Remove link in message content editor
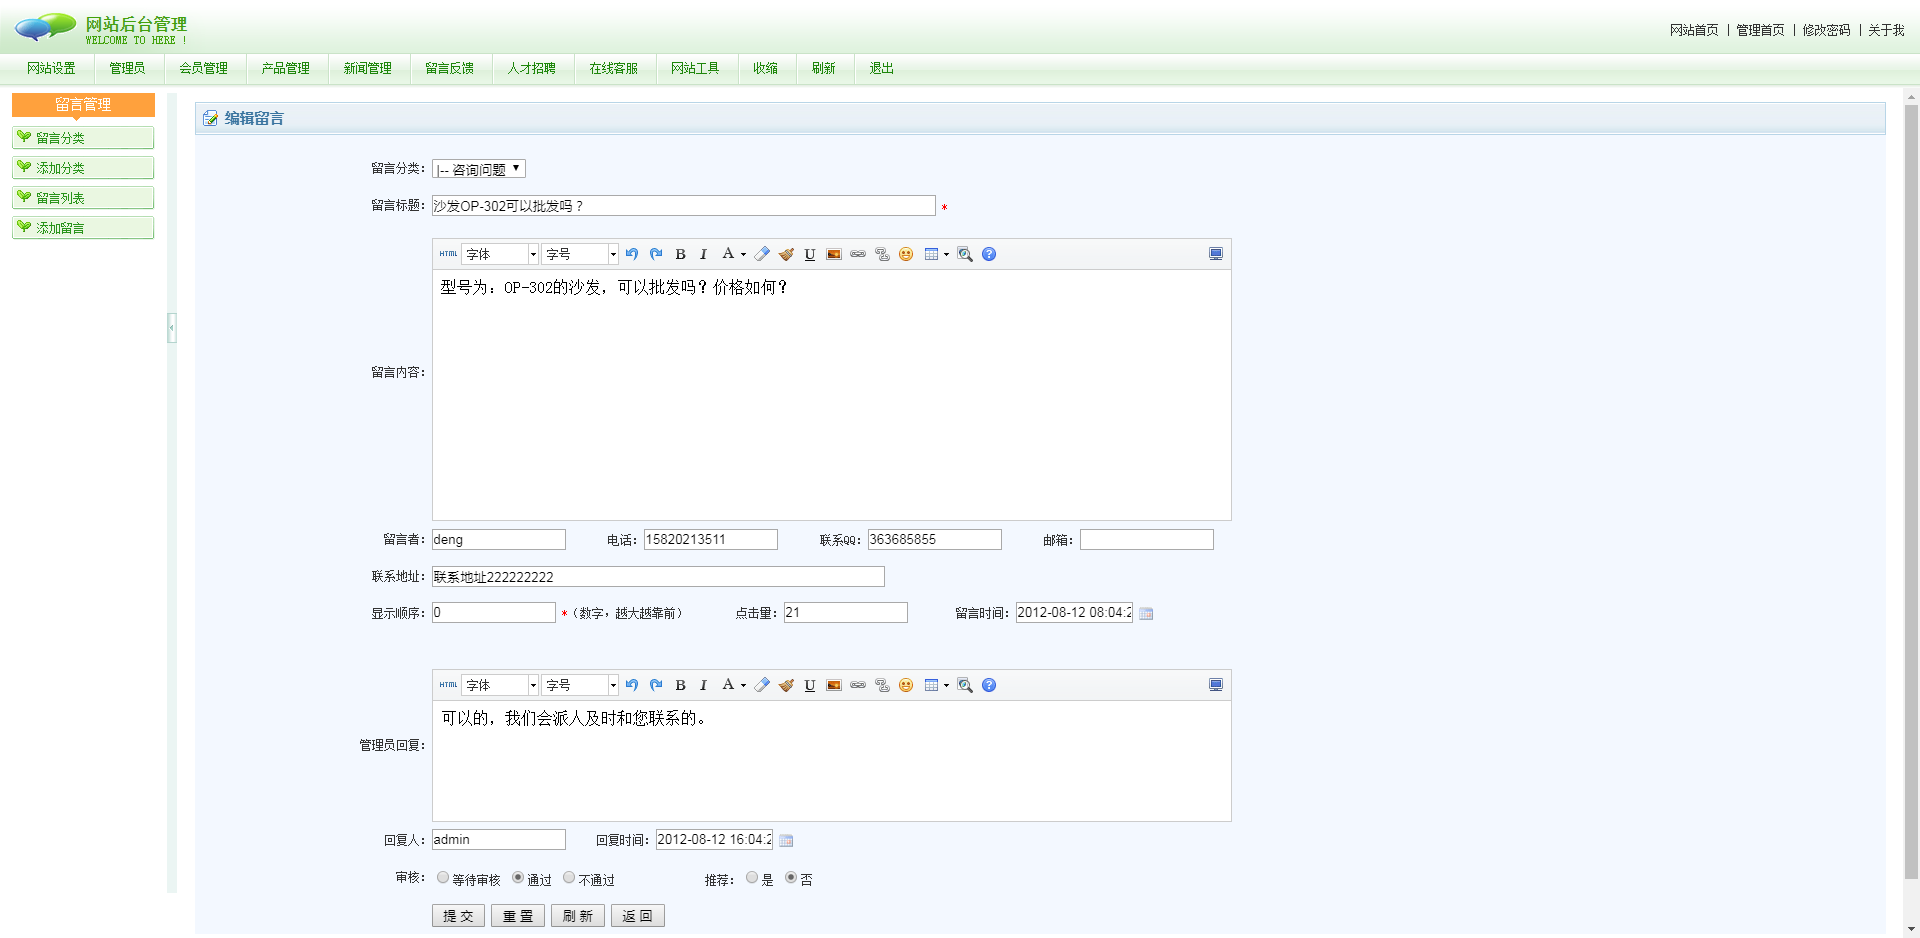The image size is (1920, 938). (x=882, y=254)
